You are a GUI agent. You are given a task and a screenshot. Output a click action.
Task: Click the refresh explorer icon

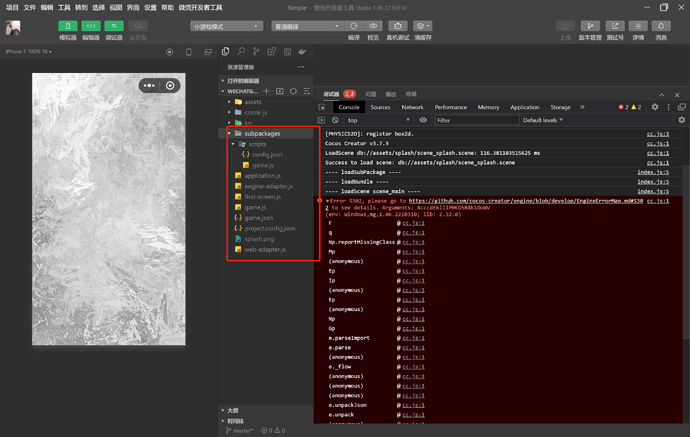click(293, 91)
